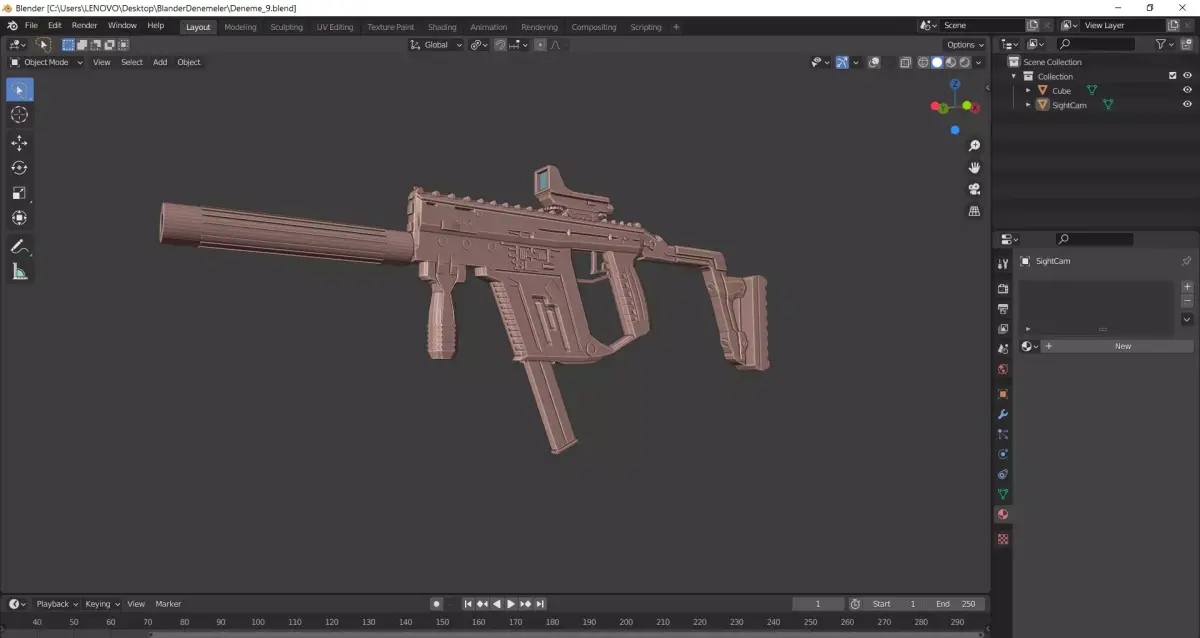Screen dimensions: 1200x638
Task: Play the animation forward
Action: [x=511, y=604]
